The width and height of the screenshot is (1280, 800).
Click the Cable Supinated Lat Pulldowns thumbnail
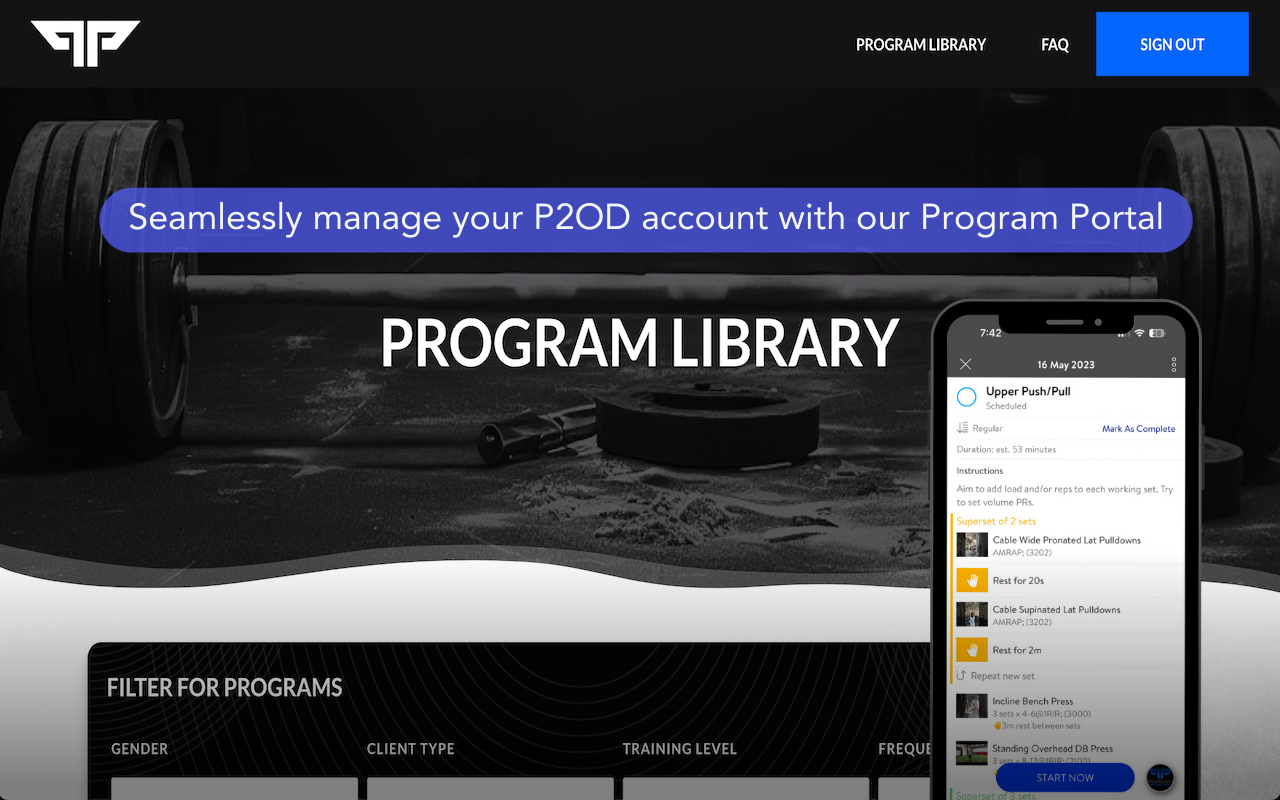click(972, 614)
